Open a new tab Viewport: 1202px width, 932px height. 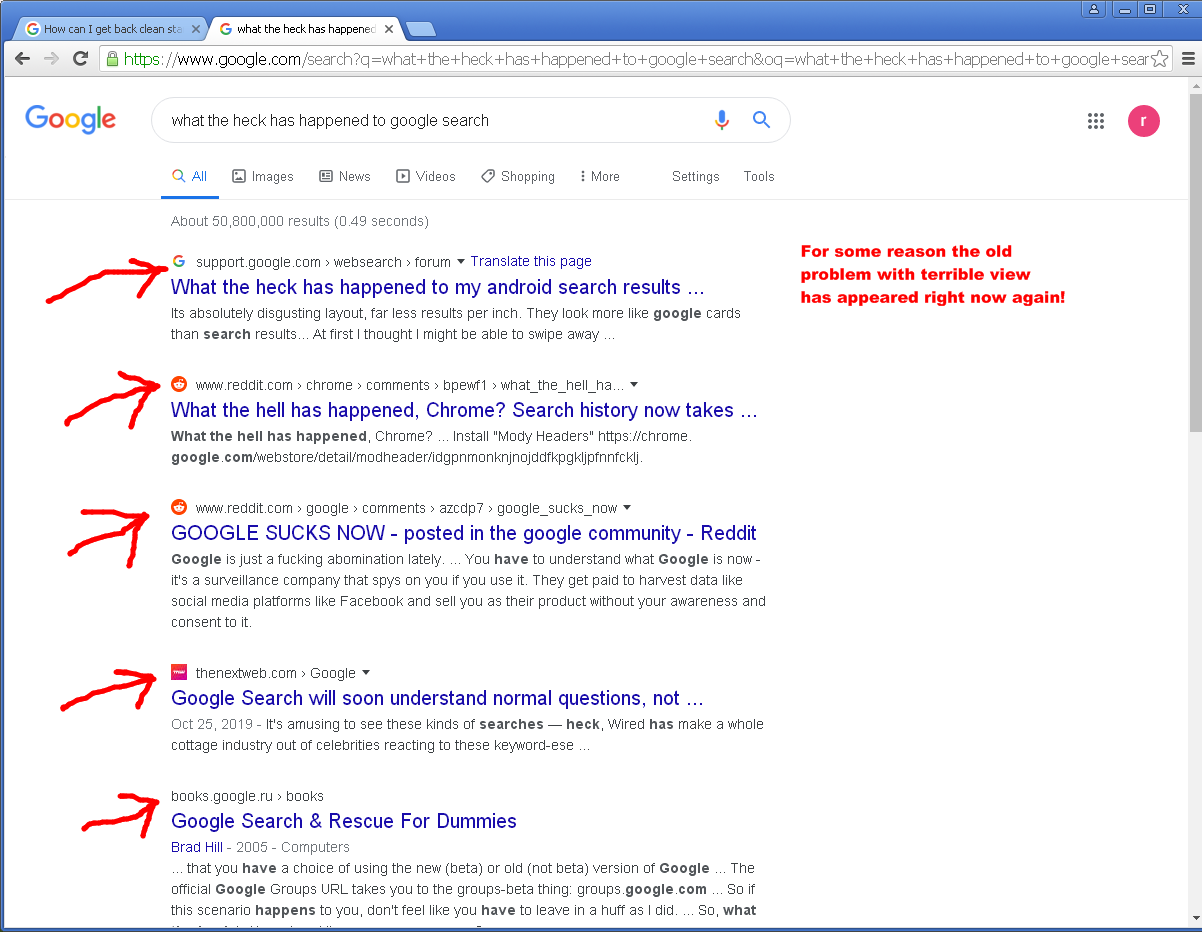point(420,29)
